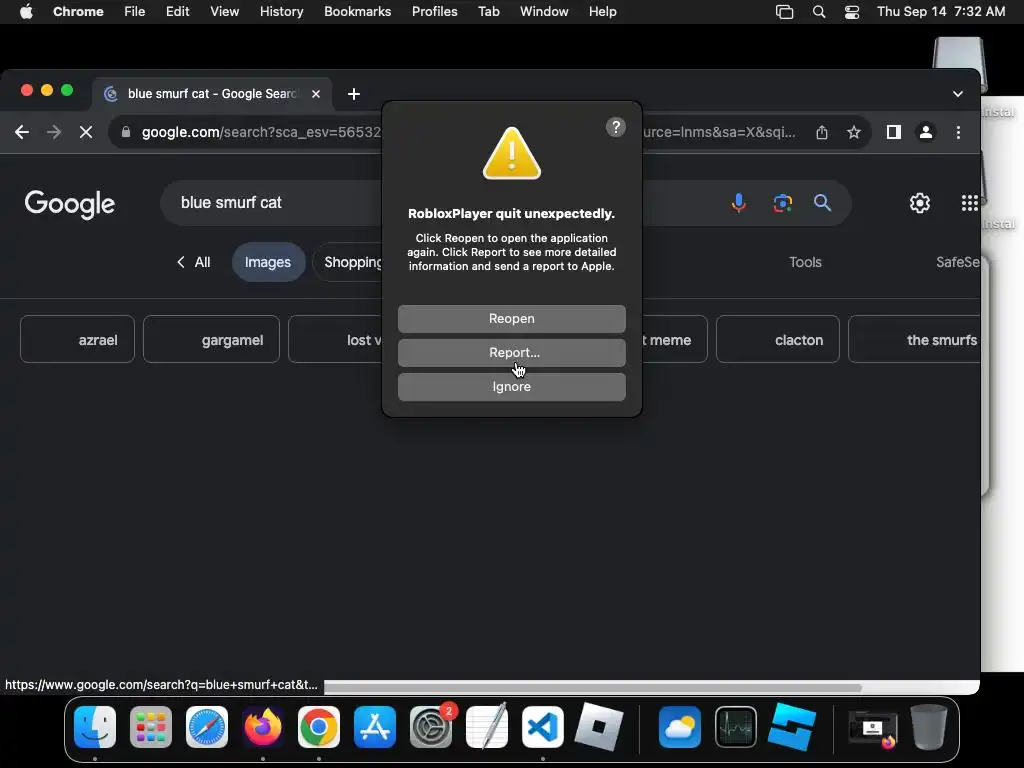Screen dimensions: 1024x768
Task: Open the Chrome application menu
Action: pos(78,12)
